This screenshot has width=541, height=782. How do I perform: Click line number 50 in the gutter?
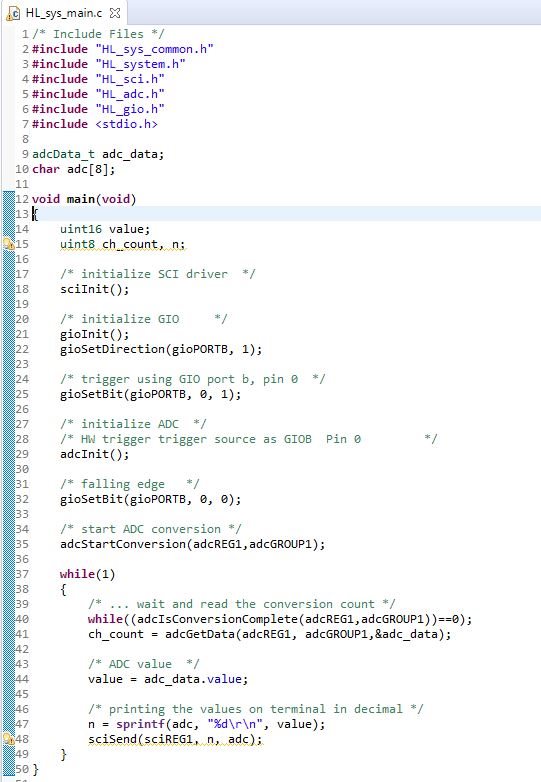click(x=22, y=769)
